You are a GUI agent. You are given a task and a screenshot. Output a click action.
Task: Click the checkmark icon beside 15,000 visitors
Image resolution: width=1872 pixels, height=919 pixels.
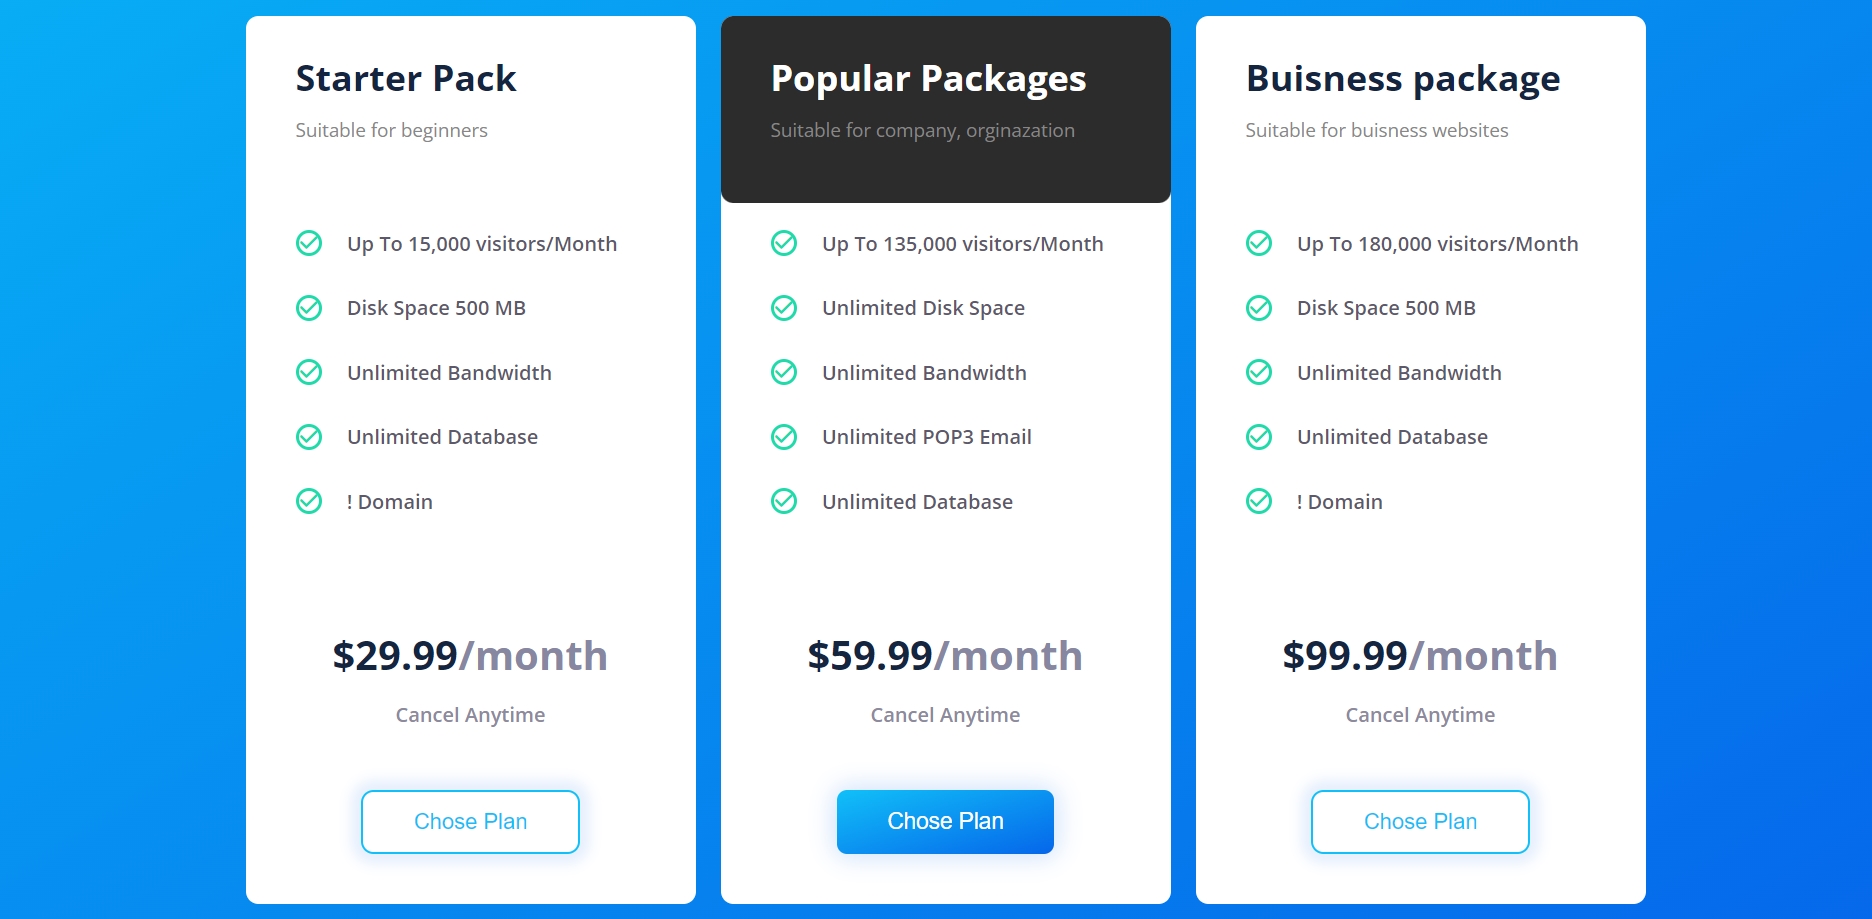pos(309,243)
